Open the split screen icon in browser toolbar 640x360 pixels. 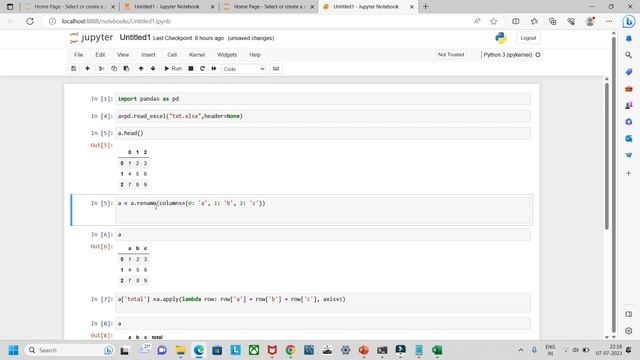[x=516, y=21]
